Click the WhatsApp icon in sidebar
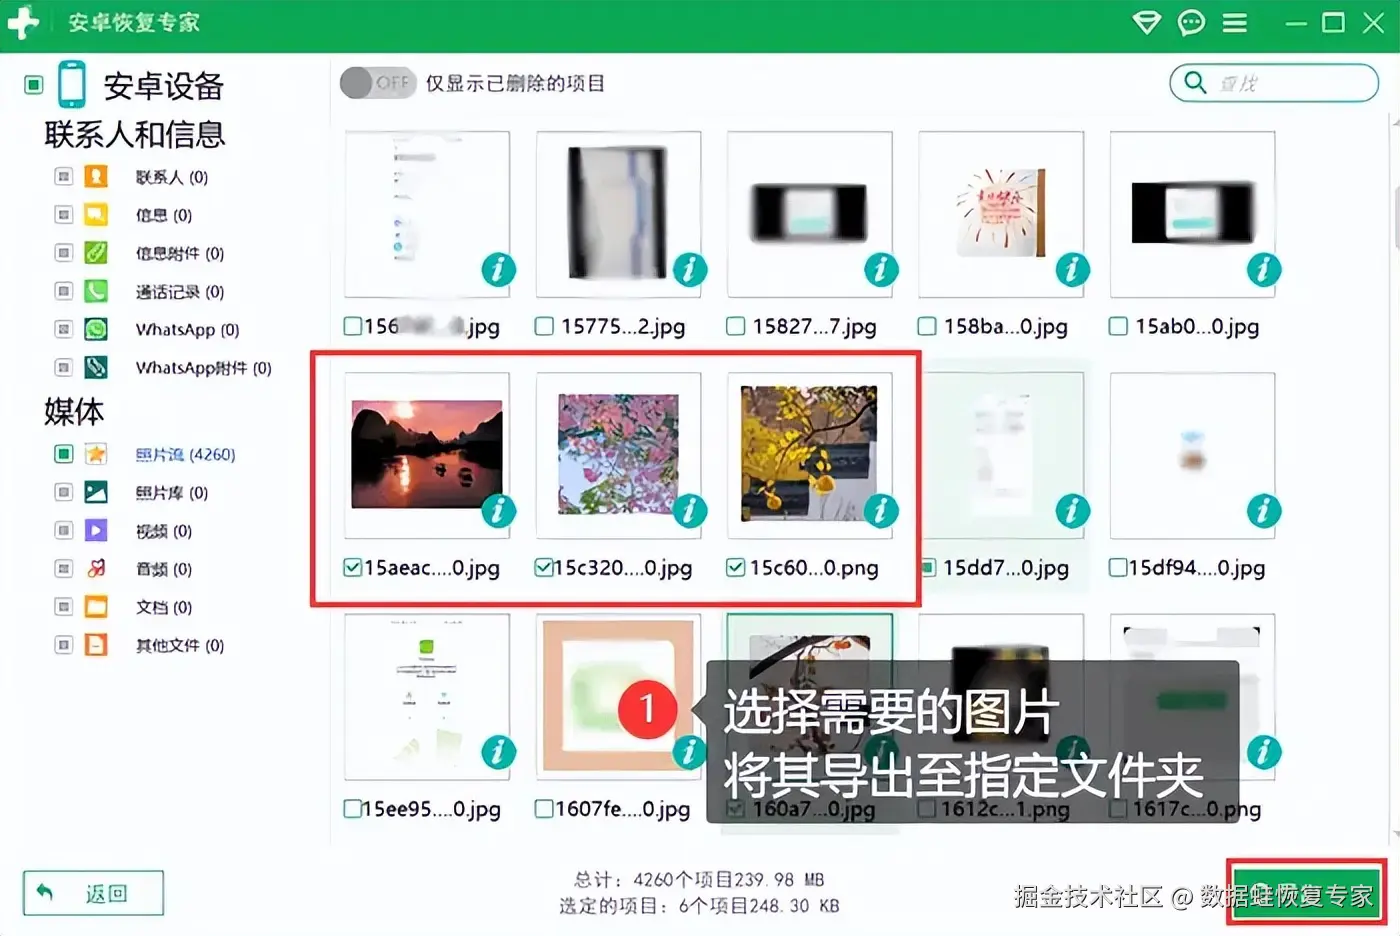Screen dimensions: 1400x936 coord(96,329)
